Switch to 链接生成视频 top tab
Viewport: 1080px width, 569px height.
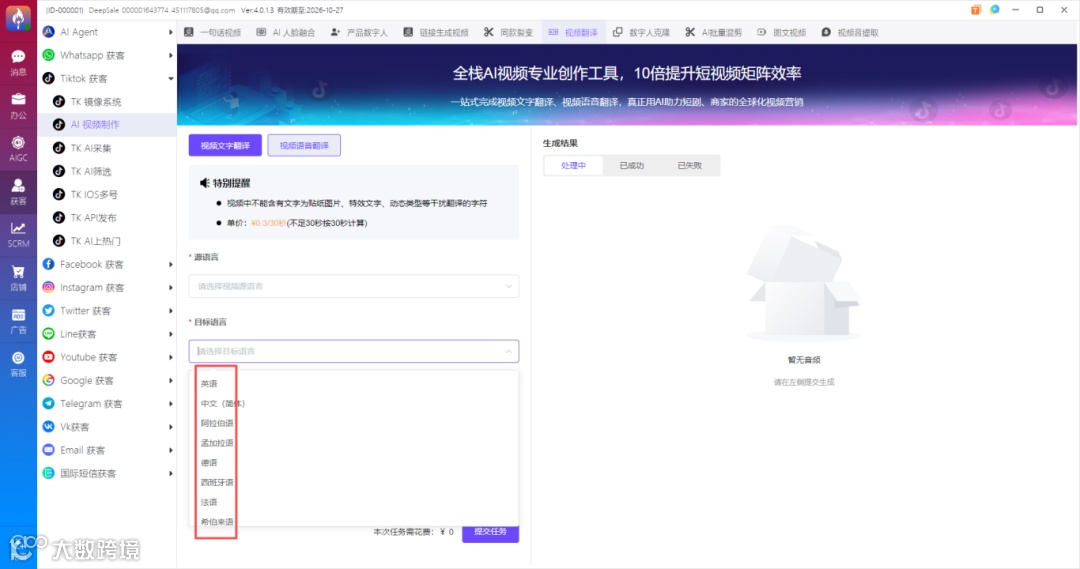coord(436,32)
